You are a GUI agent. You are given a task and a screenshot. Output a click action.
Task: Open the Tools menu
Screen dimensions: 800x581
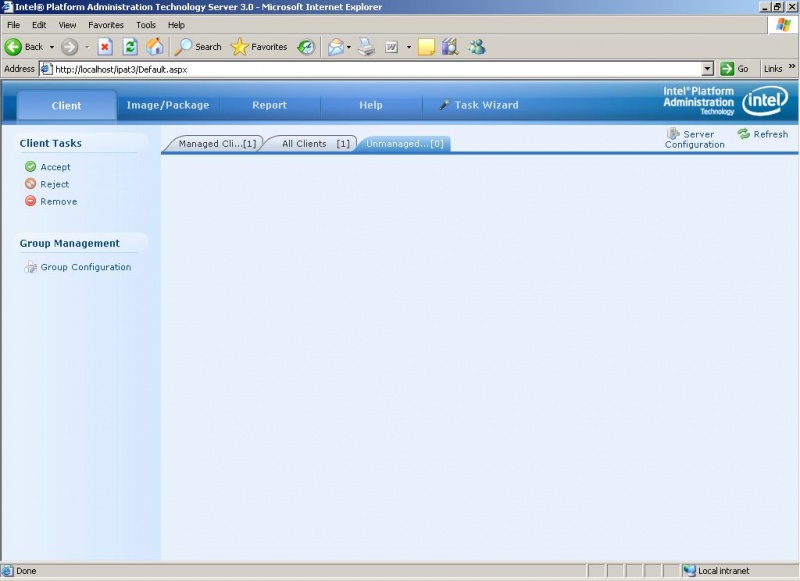(x=146, y=24)
